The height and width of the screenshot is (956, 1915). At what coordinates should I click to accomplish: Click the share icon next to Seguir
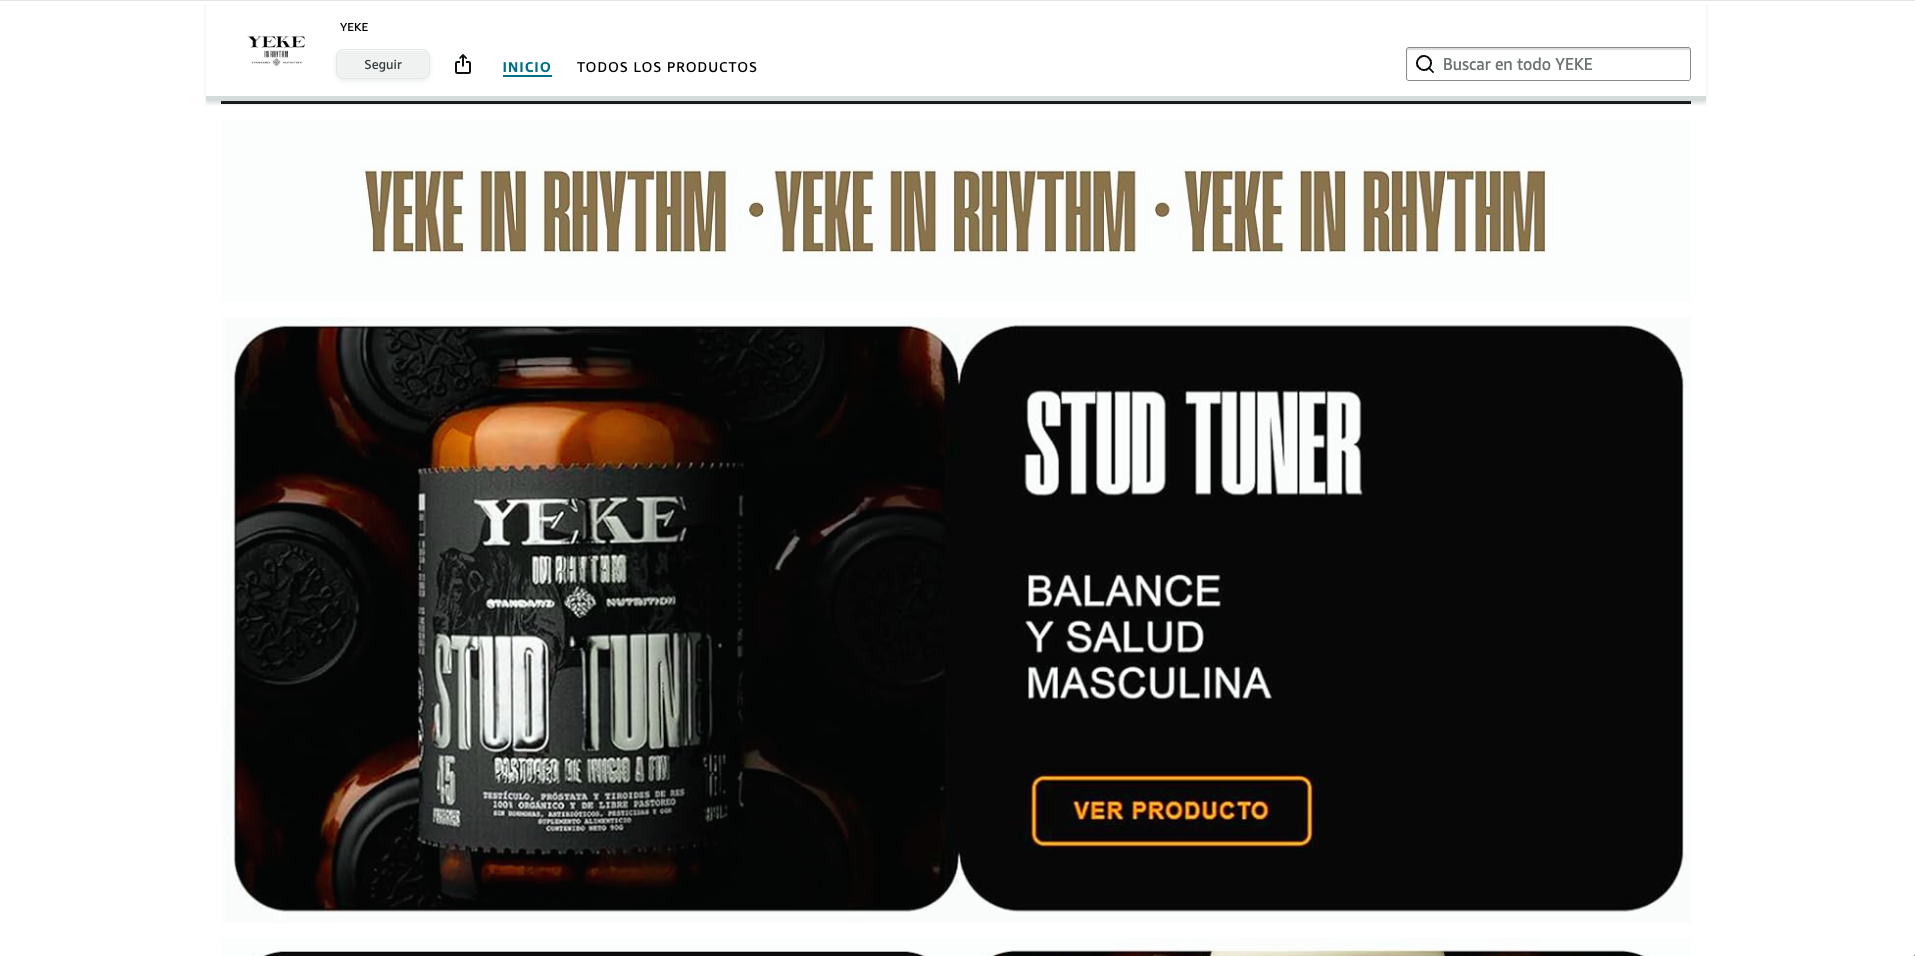pyautogui.click(x=462, y=65)
